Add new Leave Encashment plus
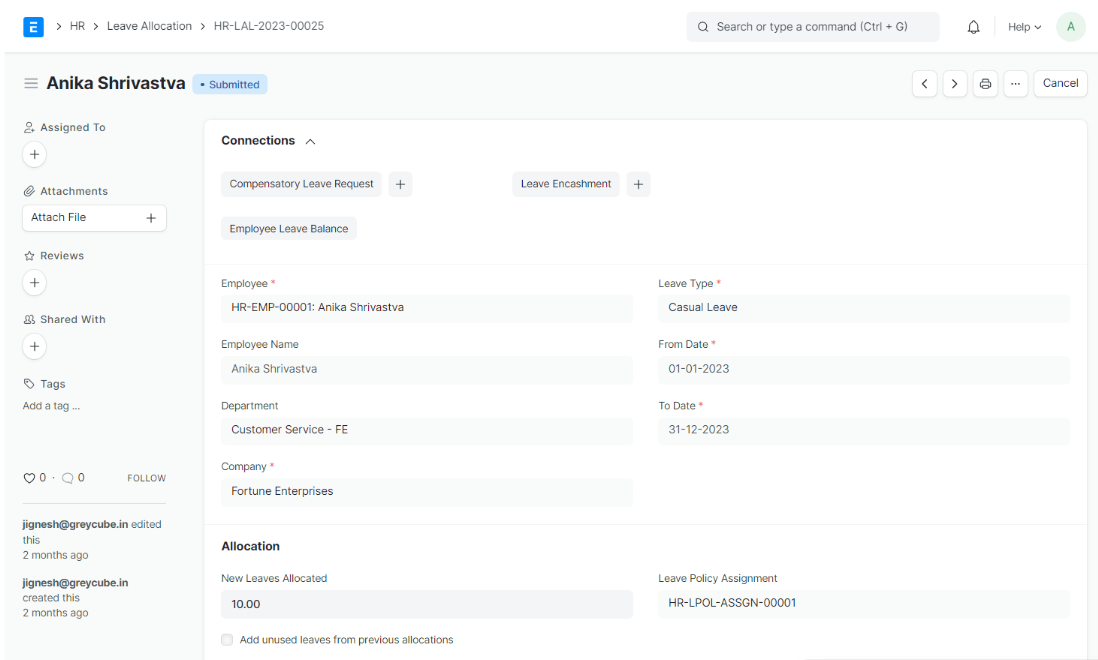Screen dimensions: 1098x660 point(638,184)
